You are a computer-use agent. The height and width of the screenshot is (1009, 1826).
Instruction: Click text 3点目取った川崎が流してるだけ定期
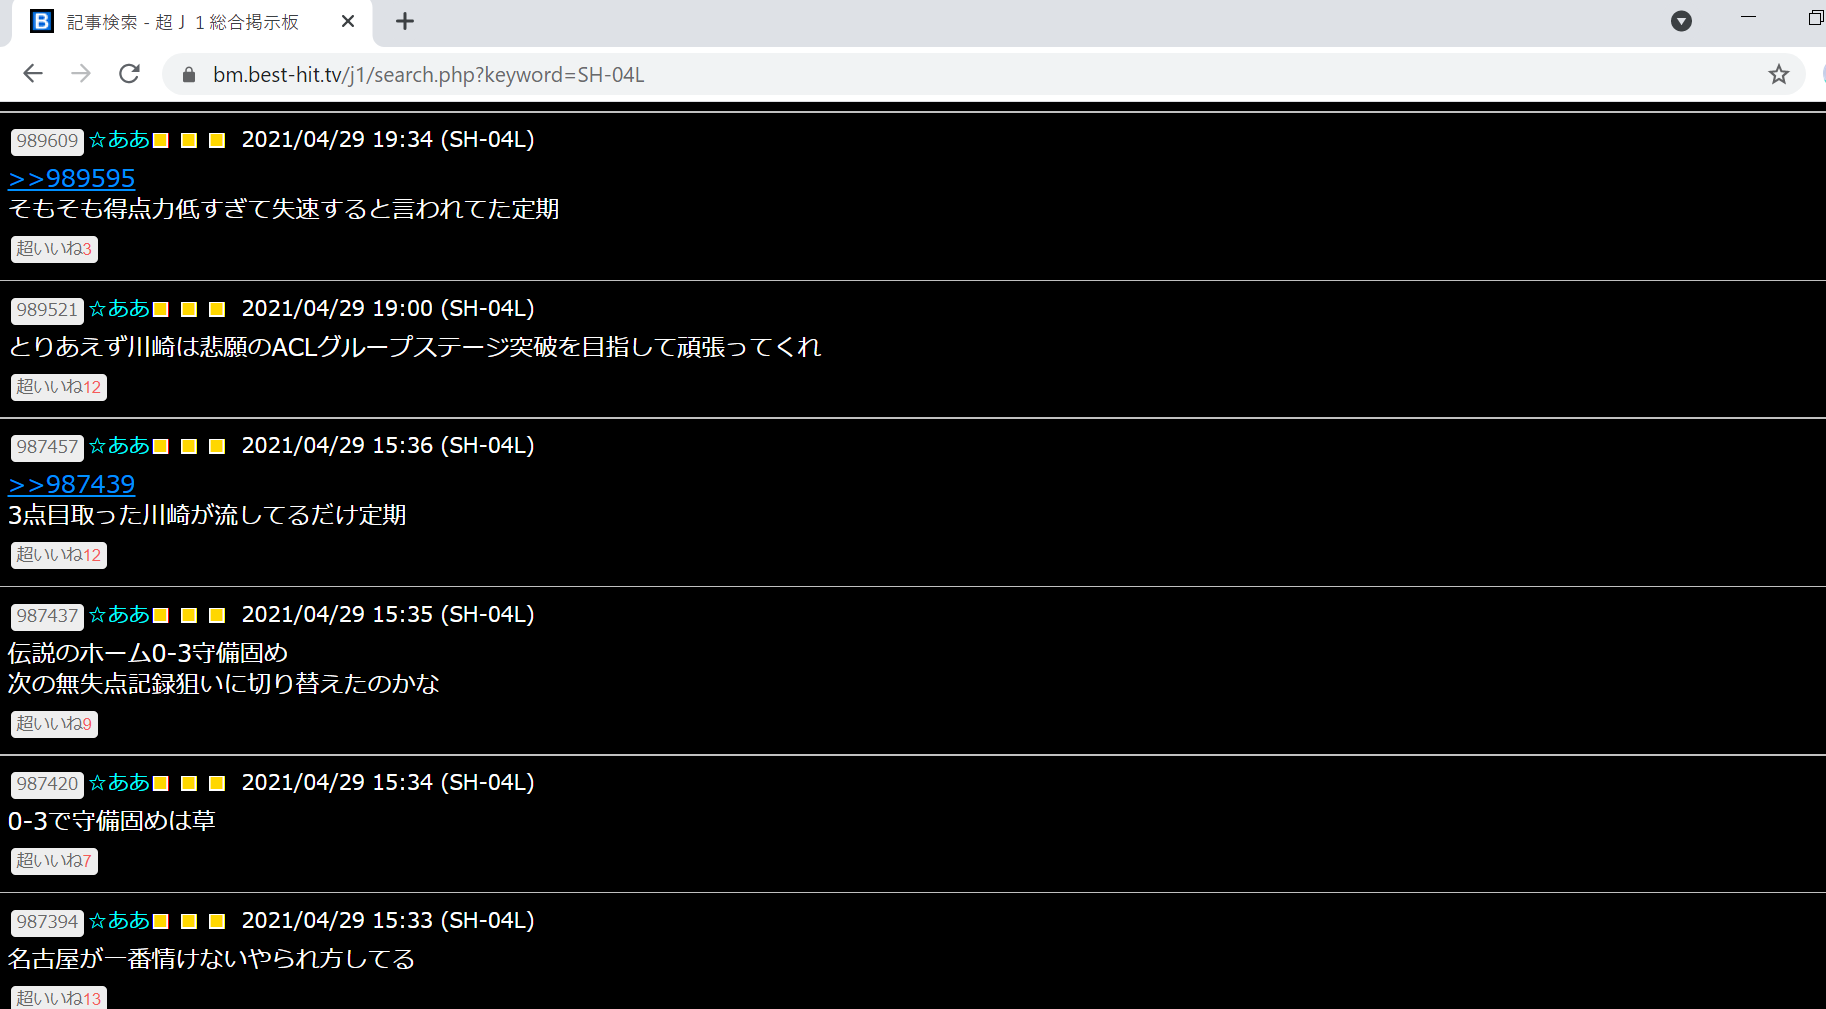tap(207, 515)
